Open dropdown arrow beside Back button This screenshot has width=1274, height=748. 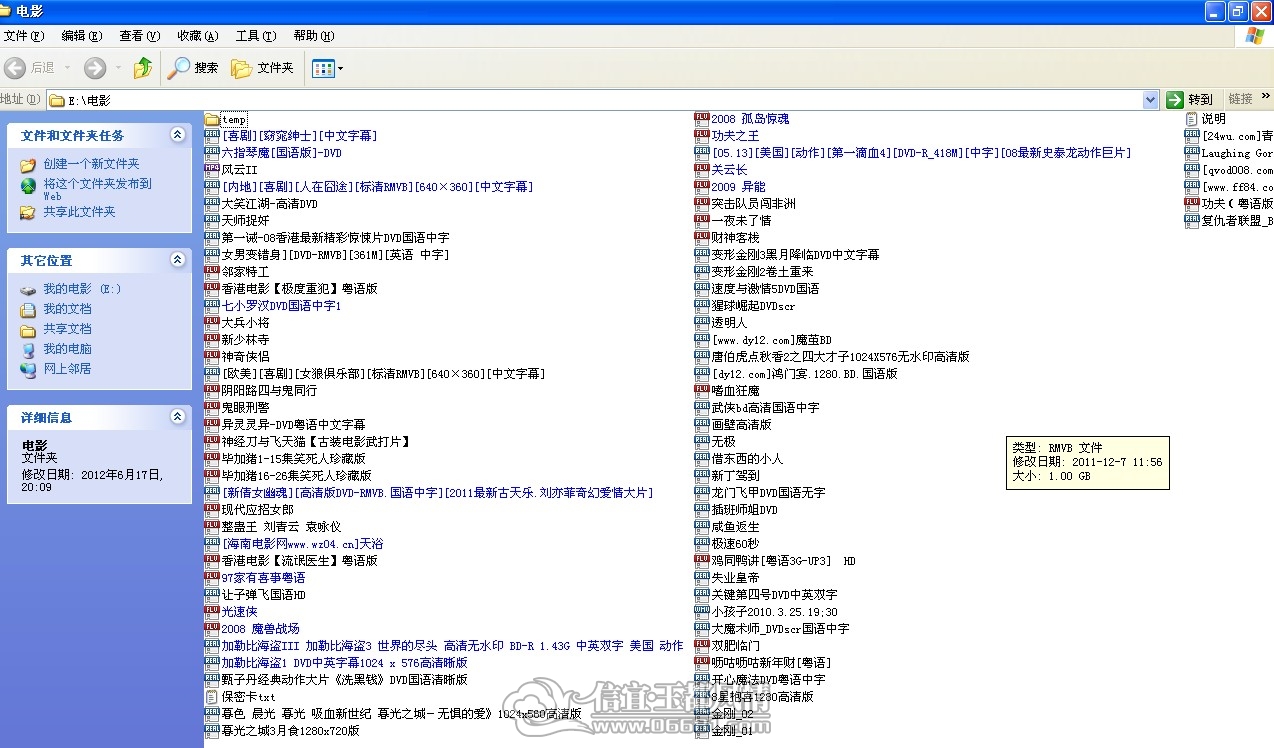point(68,68)
